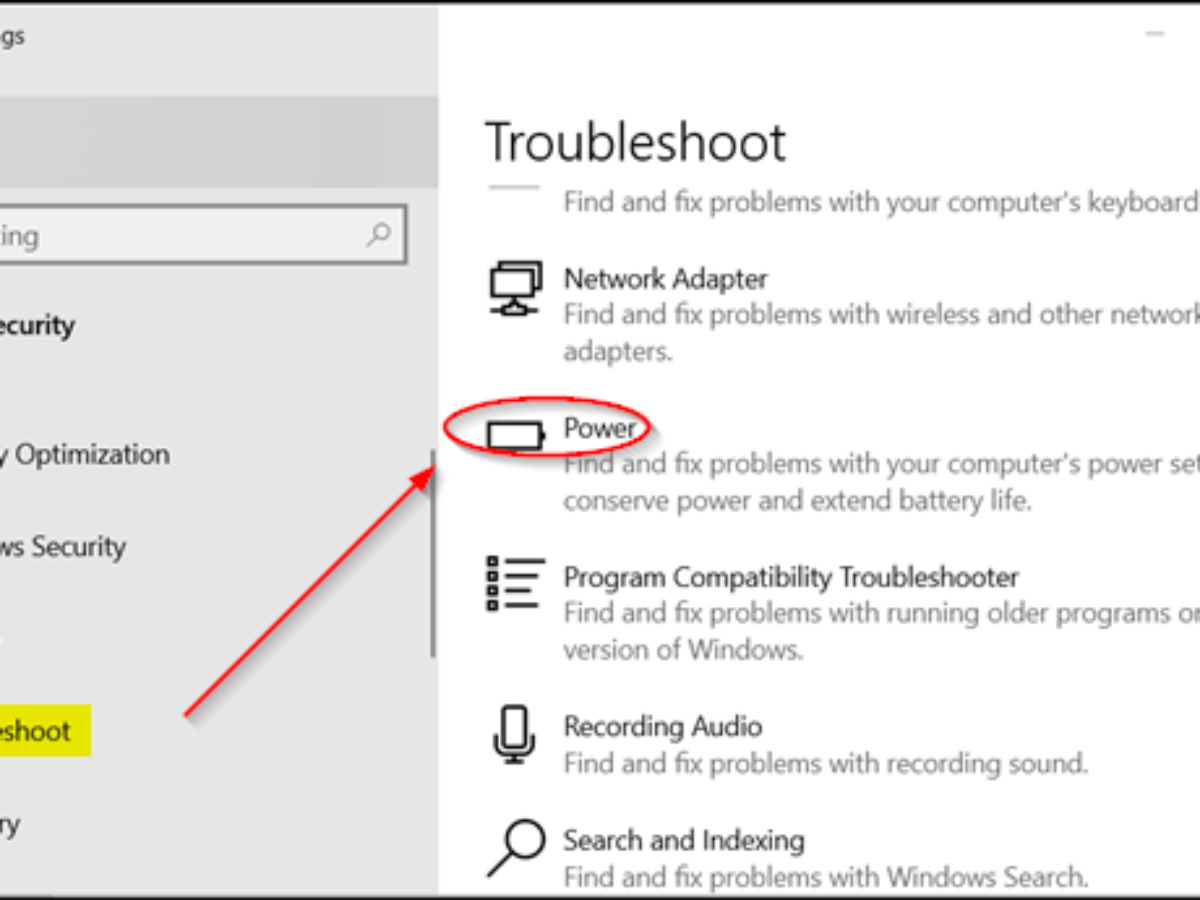1200x900 pixels.
Task: Open the Search and Indexing troubleshooter
Action: pyautogui.click(x=683, y=840)
